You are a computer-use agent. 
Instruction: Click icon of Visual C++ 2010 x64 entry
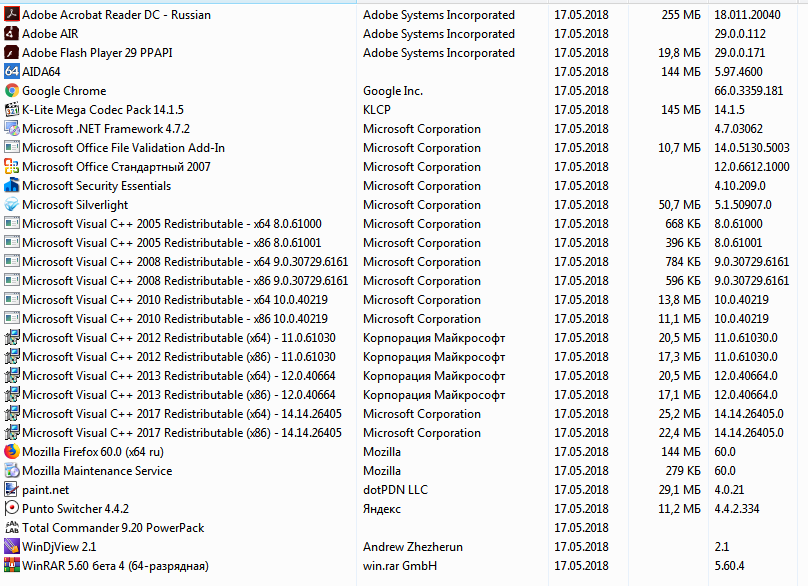tap(11, 299)
